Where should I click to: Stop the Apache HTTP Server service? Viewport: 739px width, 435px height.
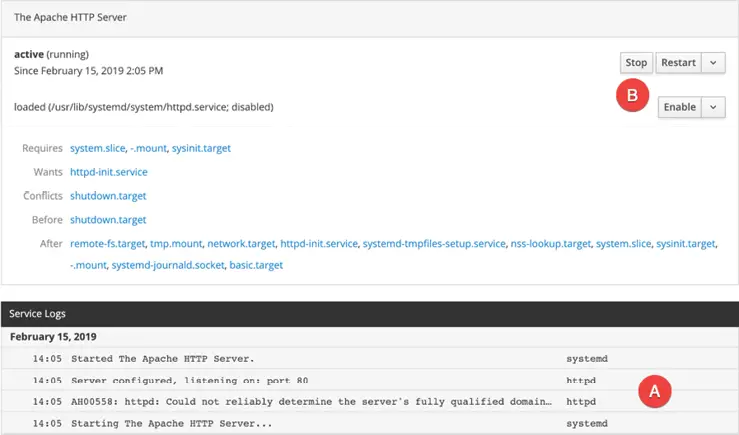coord(636,62)
